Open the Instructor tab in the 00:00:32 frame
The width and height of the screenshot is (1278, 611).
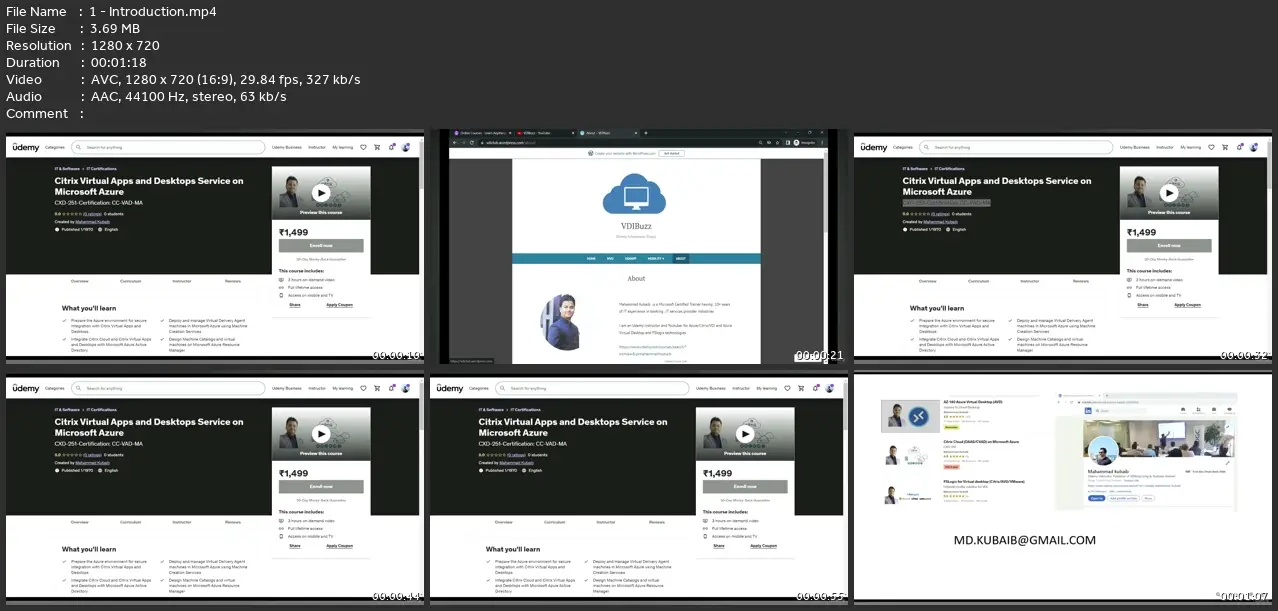click(1030, 281)
